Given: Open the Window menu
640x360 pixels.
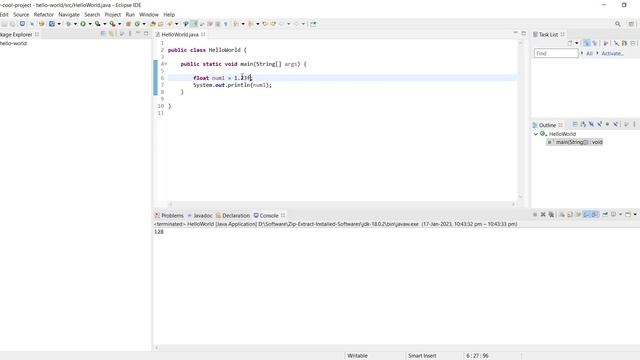Looking at the screenshot, I should [x=149, y=15].
